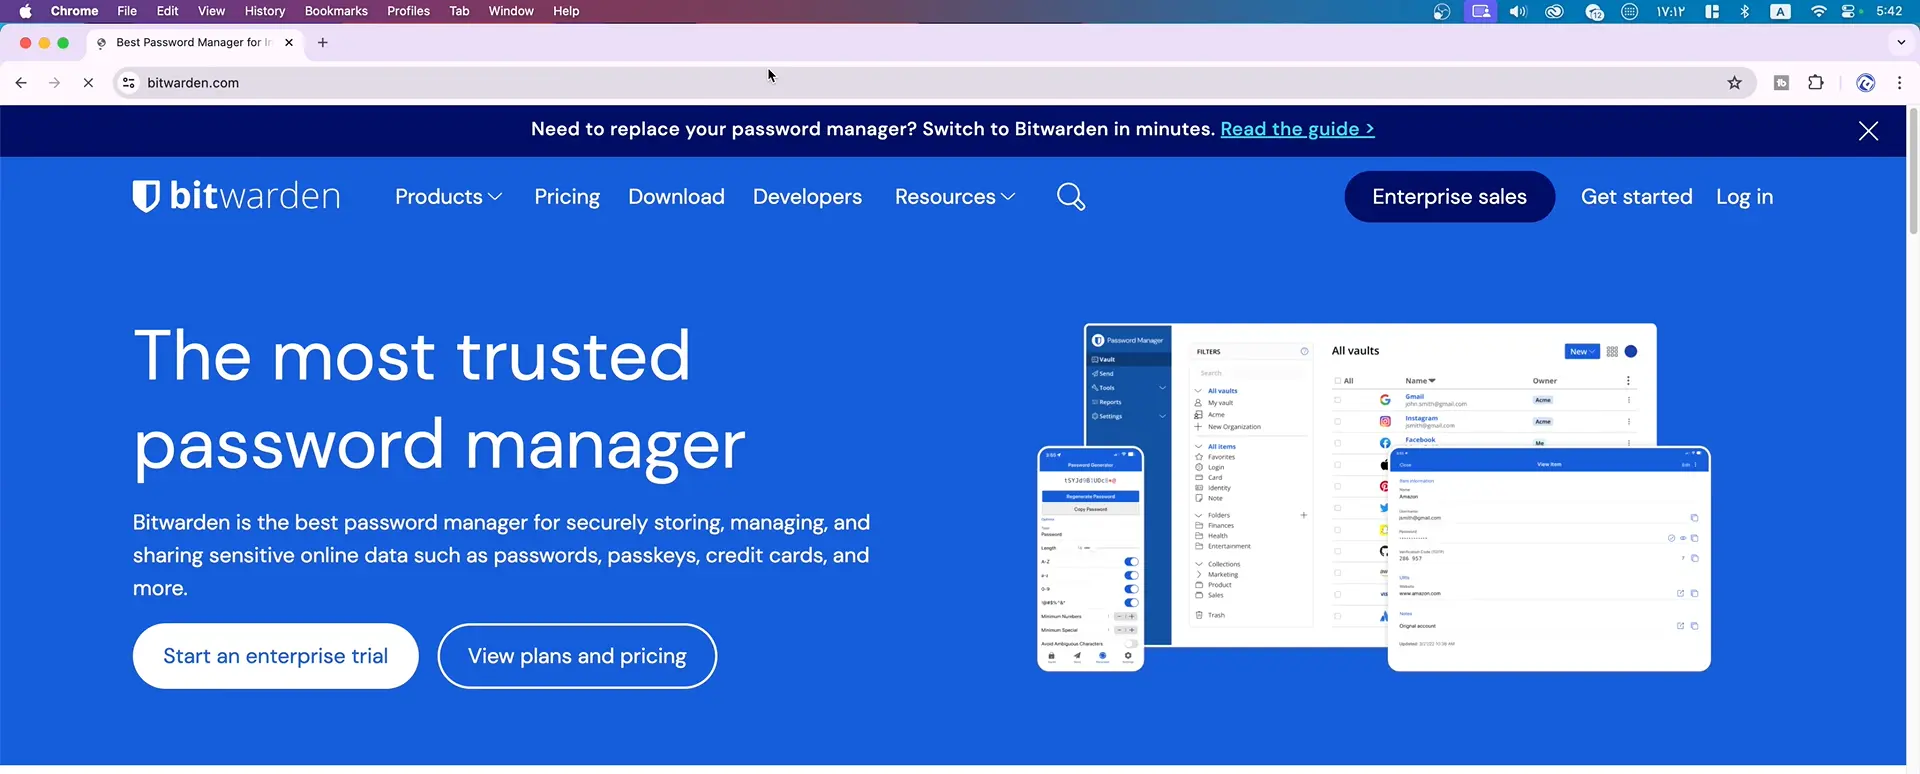The image size is (1920, 774).
Task: Click the Enterprise sales button
Action: 1449,197
